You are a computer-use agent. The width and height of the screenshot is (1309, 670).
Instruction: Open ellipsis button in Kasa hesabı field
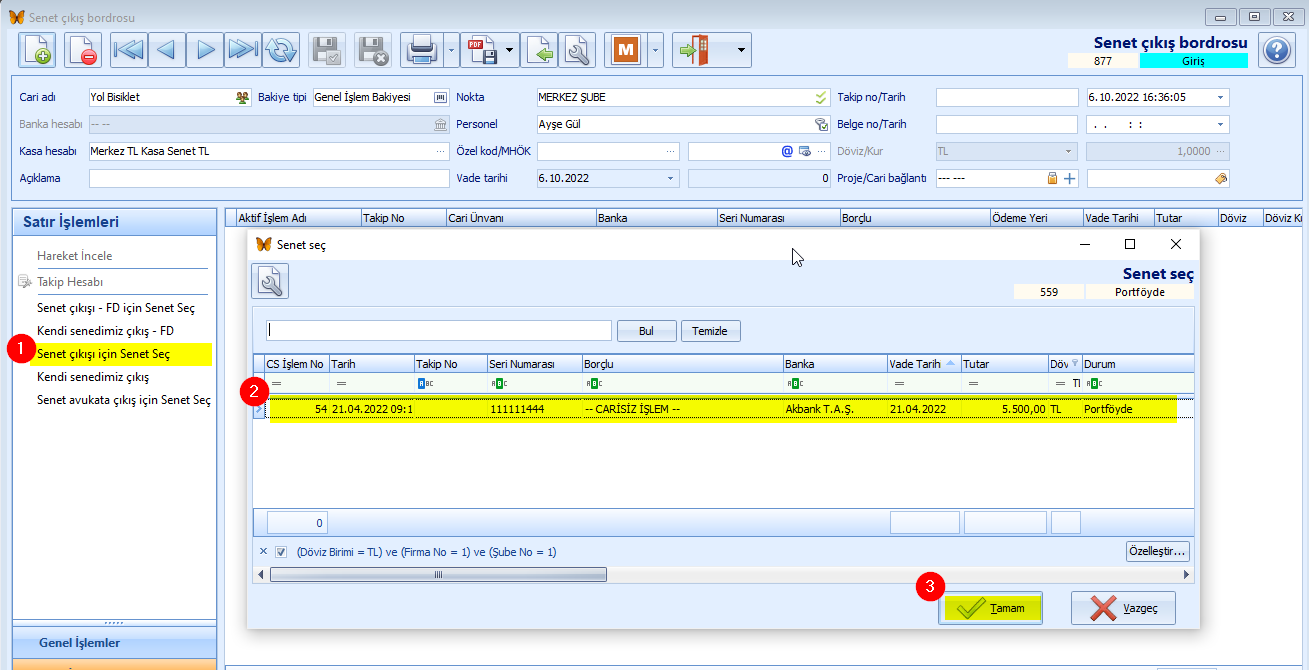441,151
